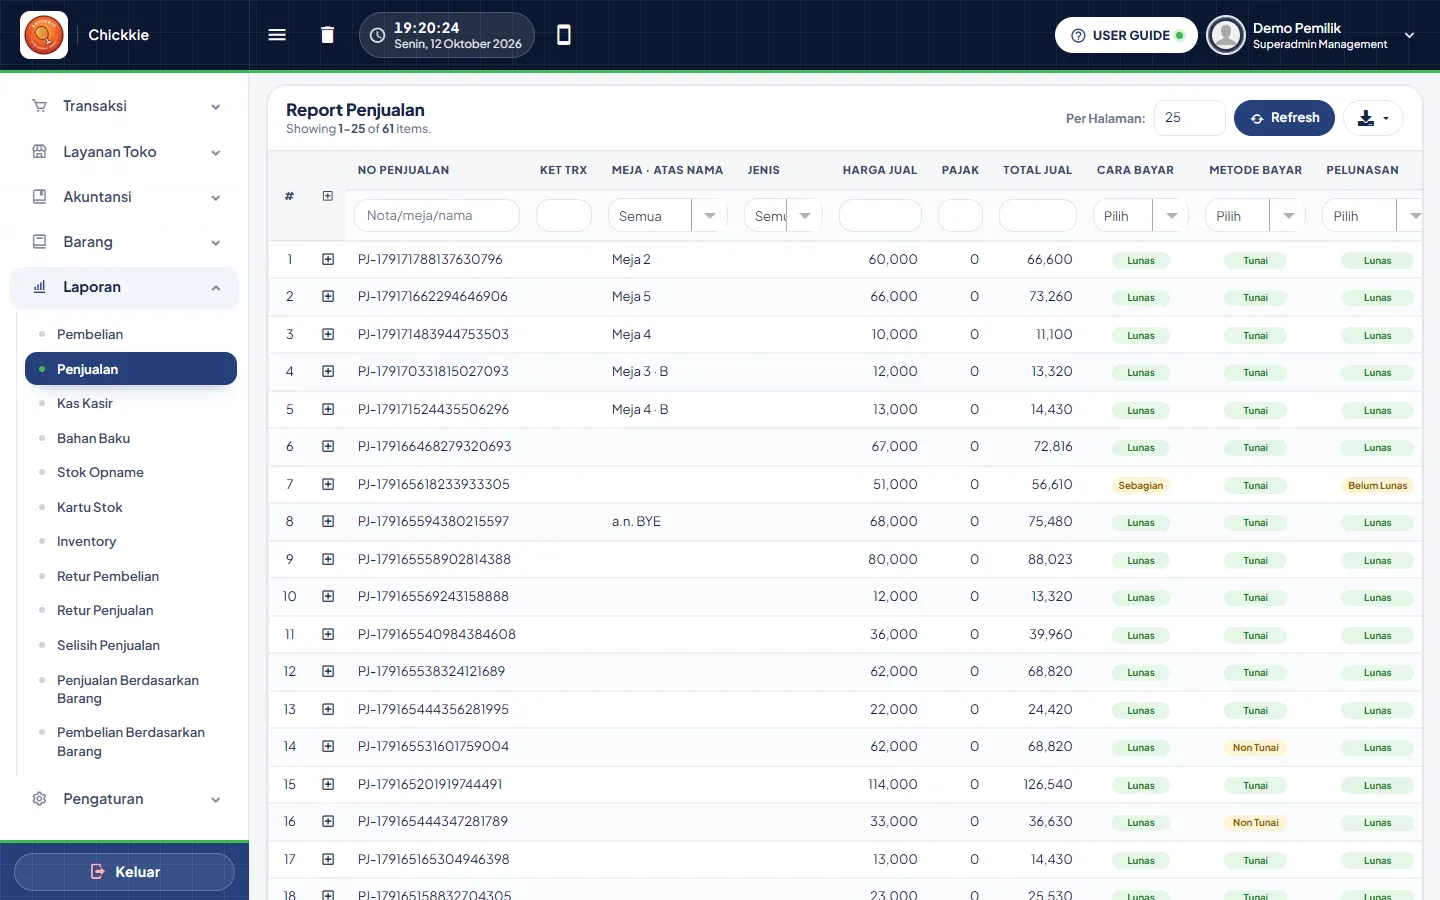Image resolution: width=1440 pixels, height=900 pixels.
Task: Collapse the Laporan sidebar menu
Action: 125,287
